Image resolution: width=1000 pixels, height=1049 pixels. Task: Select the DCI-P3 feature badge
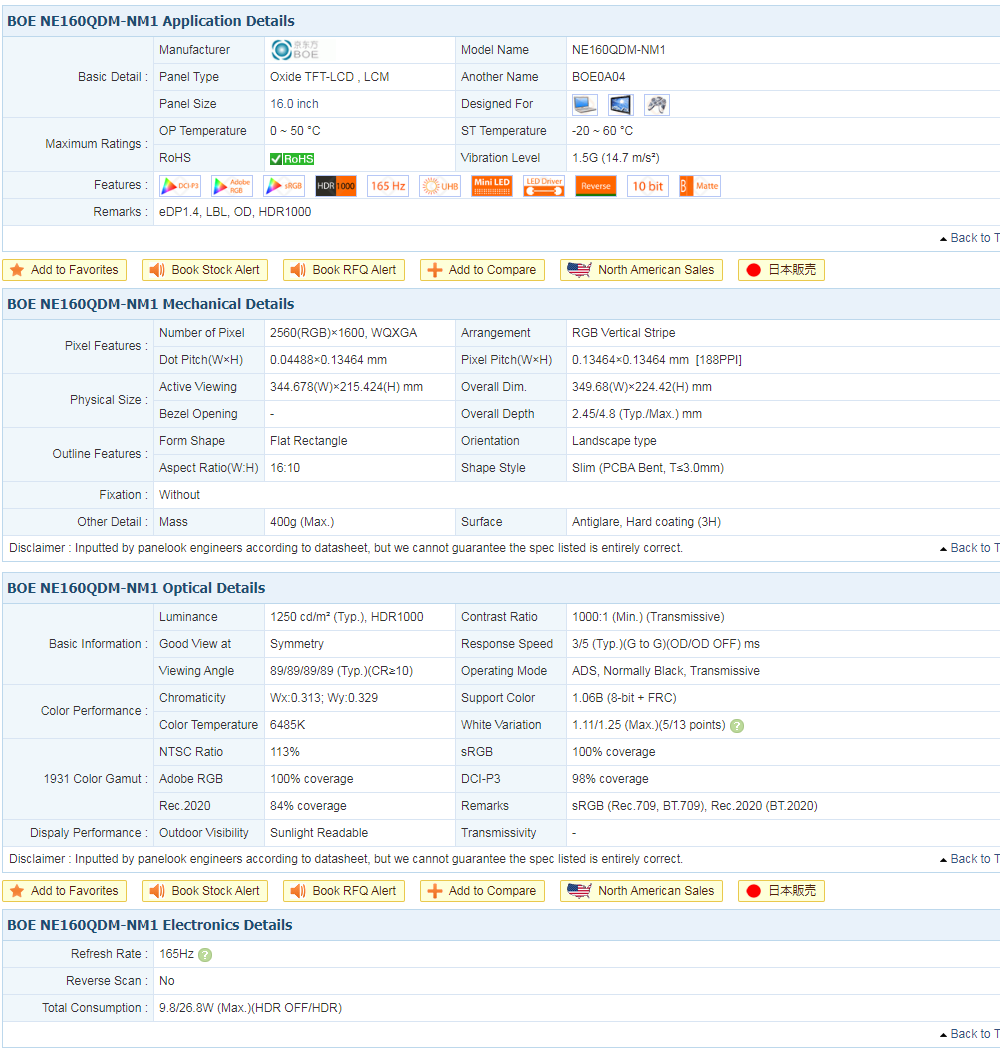(x=180, y=186)
